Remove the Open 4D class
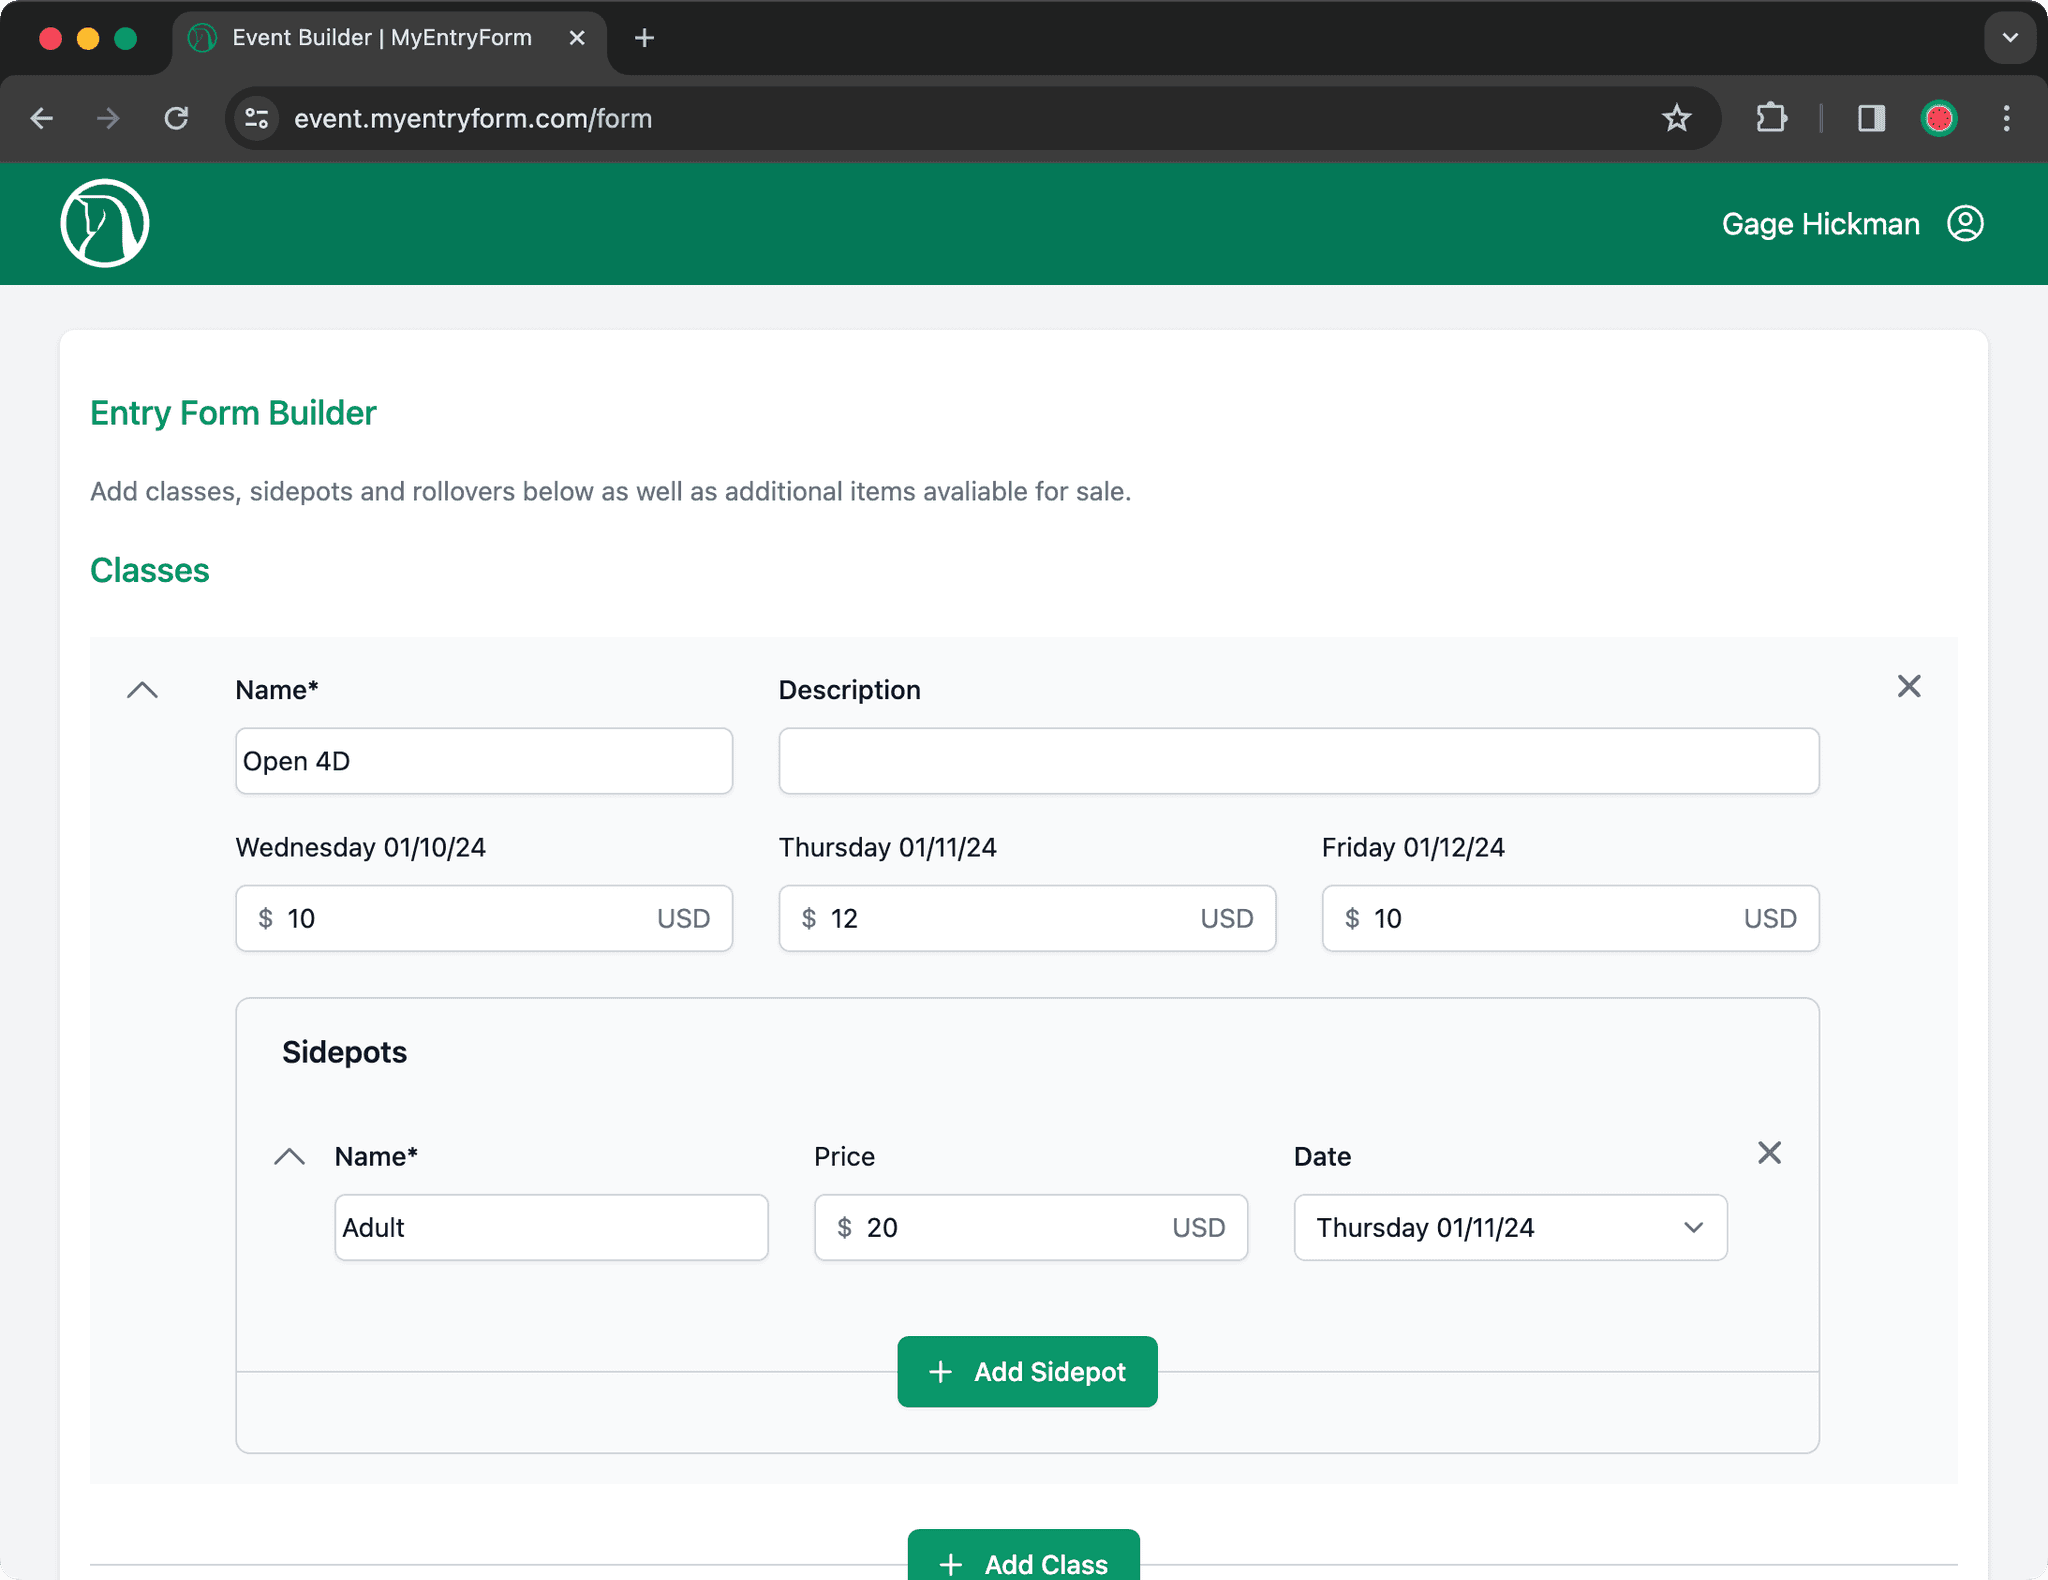The height and width of the screenshot is (1580, 2048). pos(1909,686)
